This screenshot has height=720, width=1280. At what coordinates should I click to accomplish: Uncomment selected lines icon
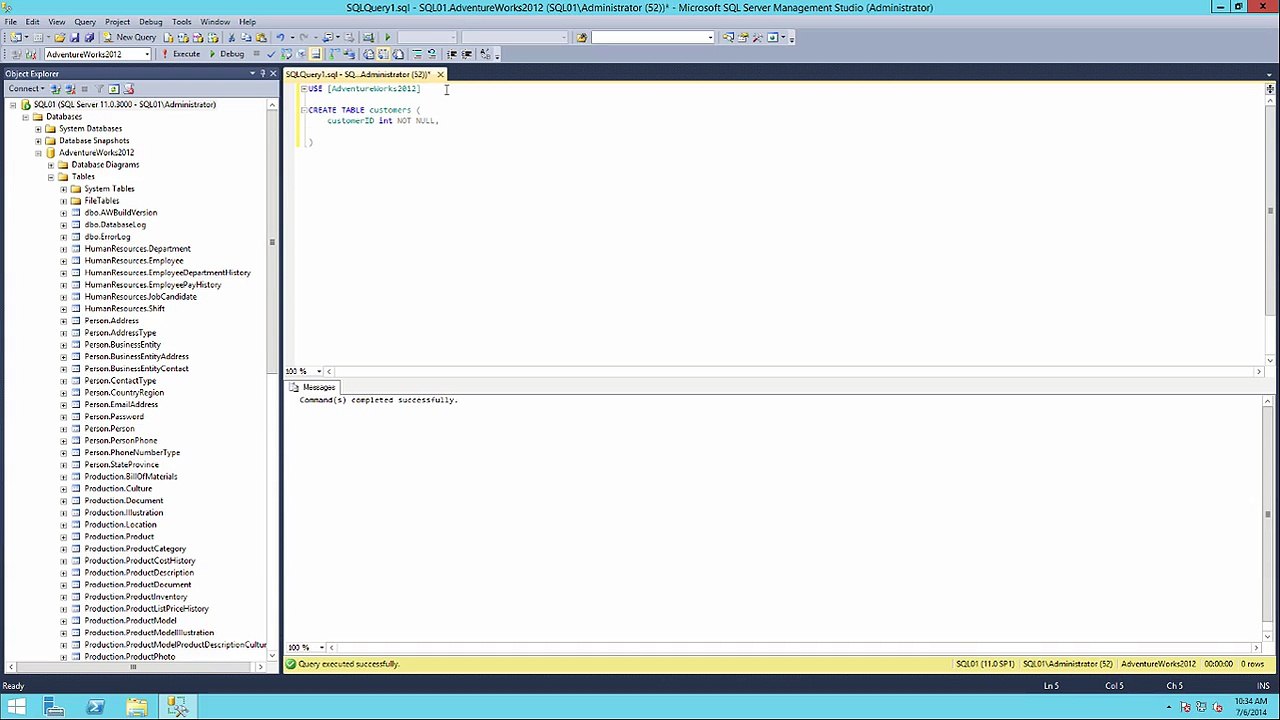click(431, 54)
